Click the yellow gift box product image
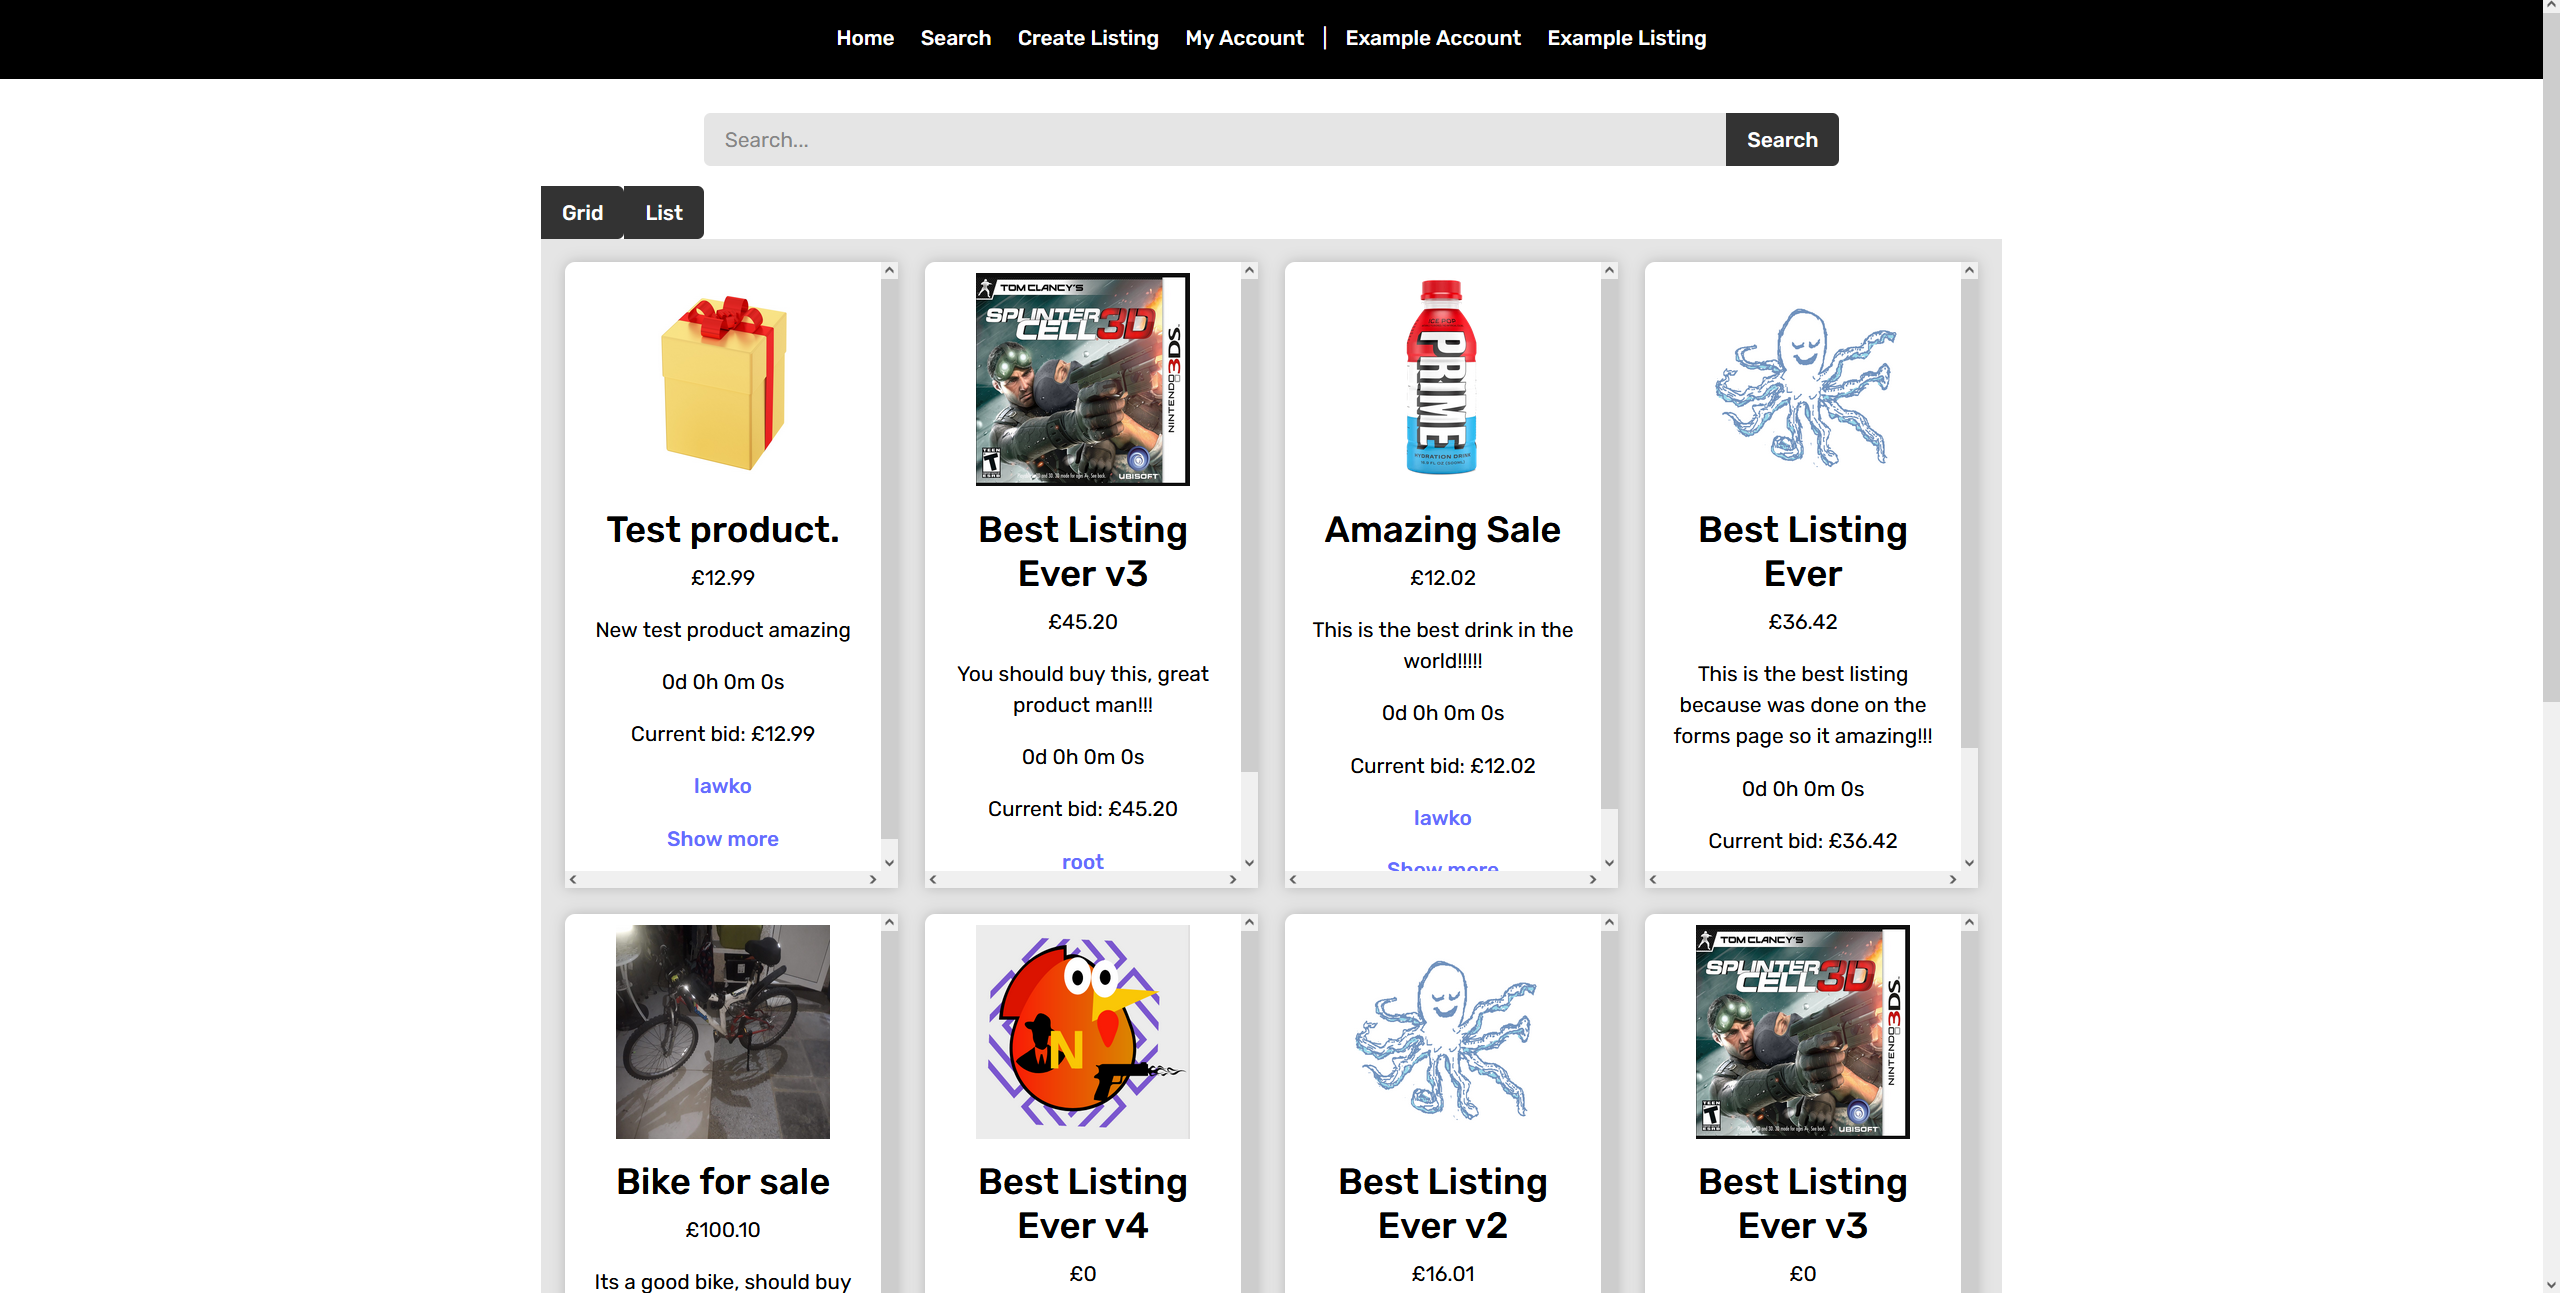Image resolution: width=2560 pixels, height=1293 pixels. (x=723, y=381)
